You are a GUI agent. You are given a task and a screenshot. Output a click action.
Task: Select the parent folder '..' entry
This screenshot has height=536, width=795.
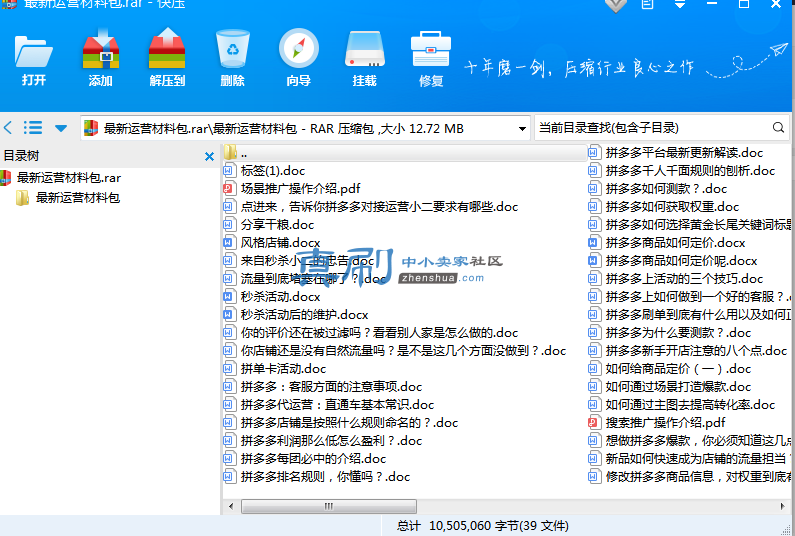[x=405, y=153]
